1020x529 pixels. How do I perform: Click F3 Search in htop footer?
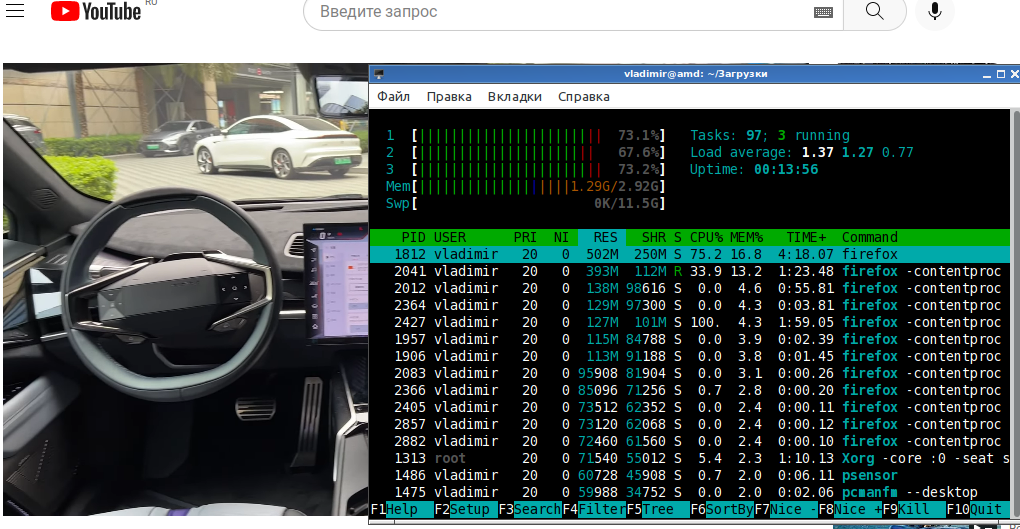click(x=530, y=509)
